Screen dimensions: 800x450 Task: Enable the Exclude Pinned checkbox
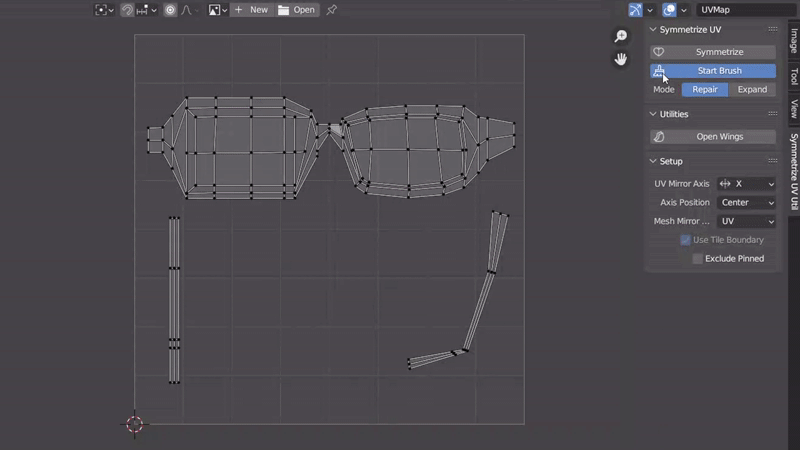pyautogui.click(x=697, y=259)
